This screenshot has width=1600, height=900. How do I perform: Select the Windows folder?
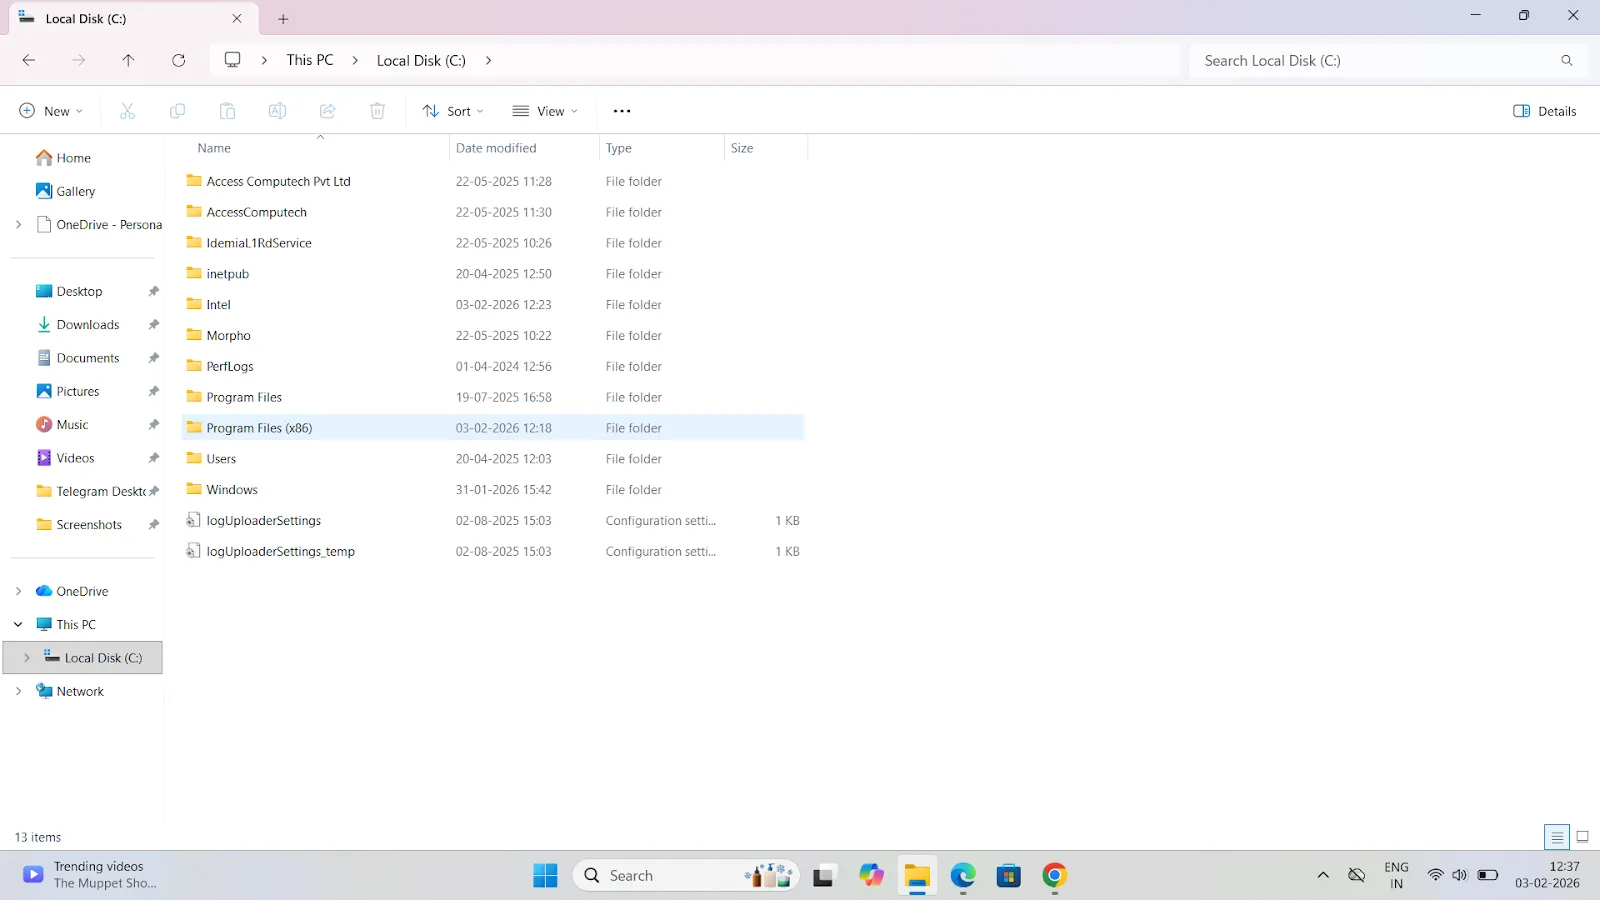[493, 490]
